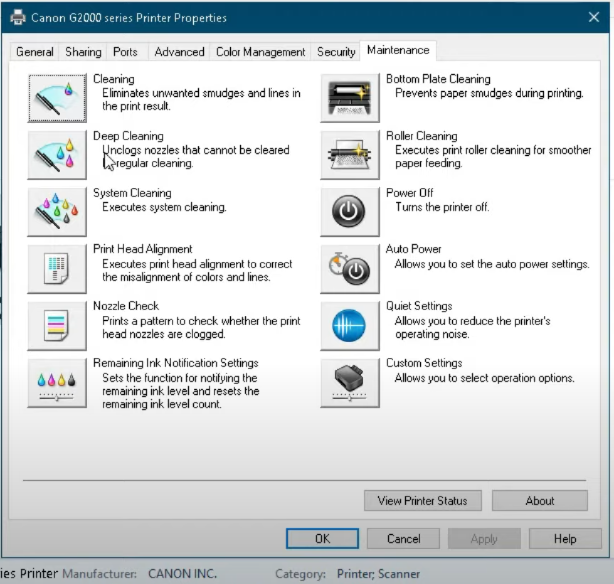Click the 'Print Head Alignment' label
This screenshot has width=614, height=584.
point(143,249)
